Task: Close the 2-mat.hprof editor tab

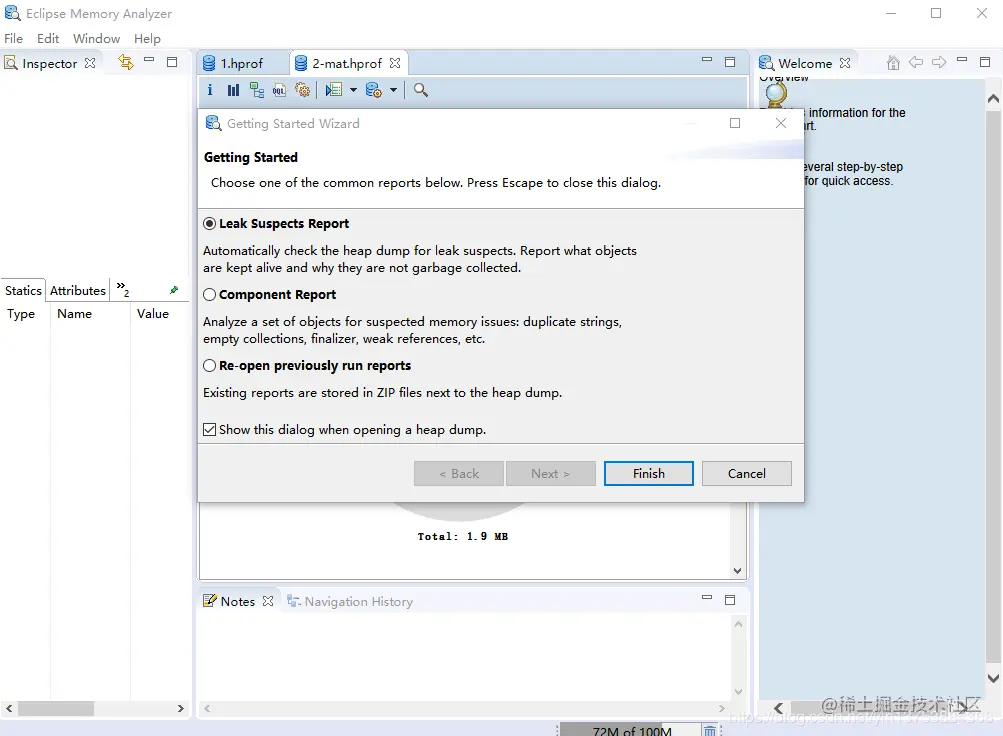Action: [395, 63]
